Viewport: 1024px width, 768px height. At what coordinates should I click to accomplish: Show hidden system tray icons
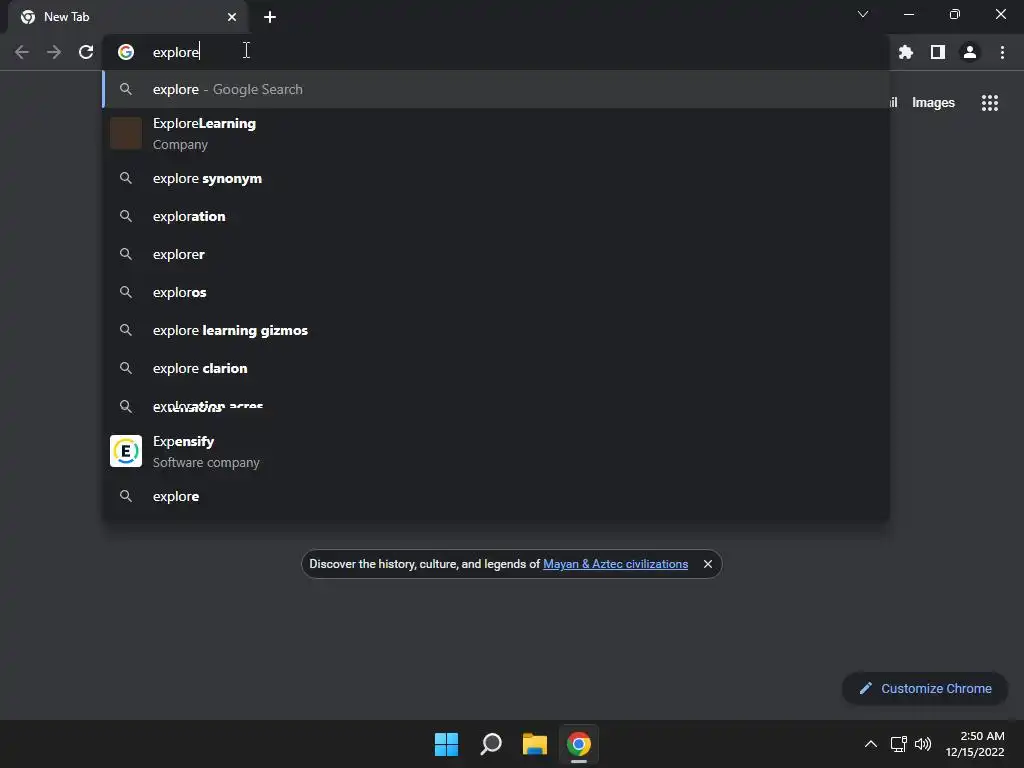pyautogui.click(x=871, y=744)
